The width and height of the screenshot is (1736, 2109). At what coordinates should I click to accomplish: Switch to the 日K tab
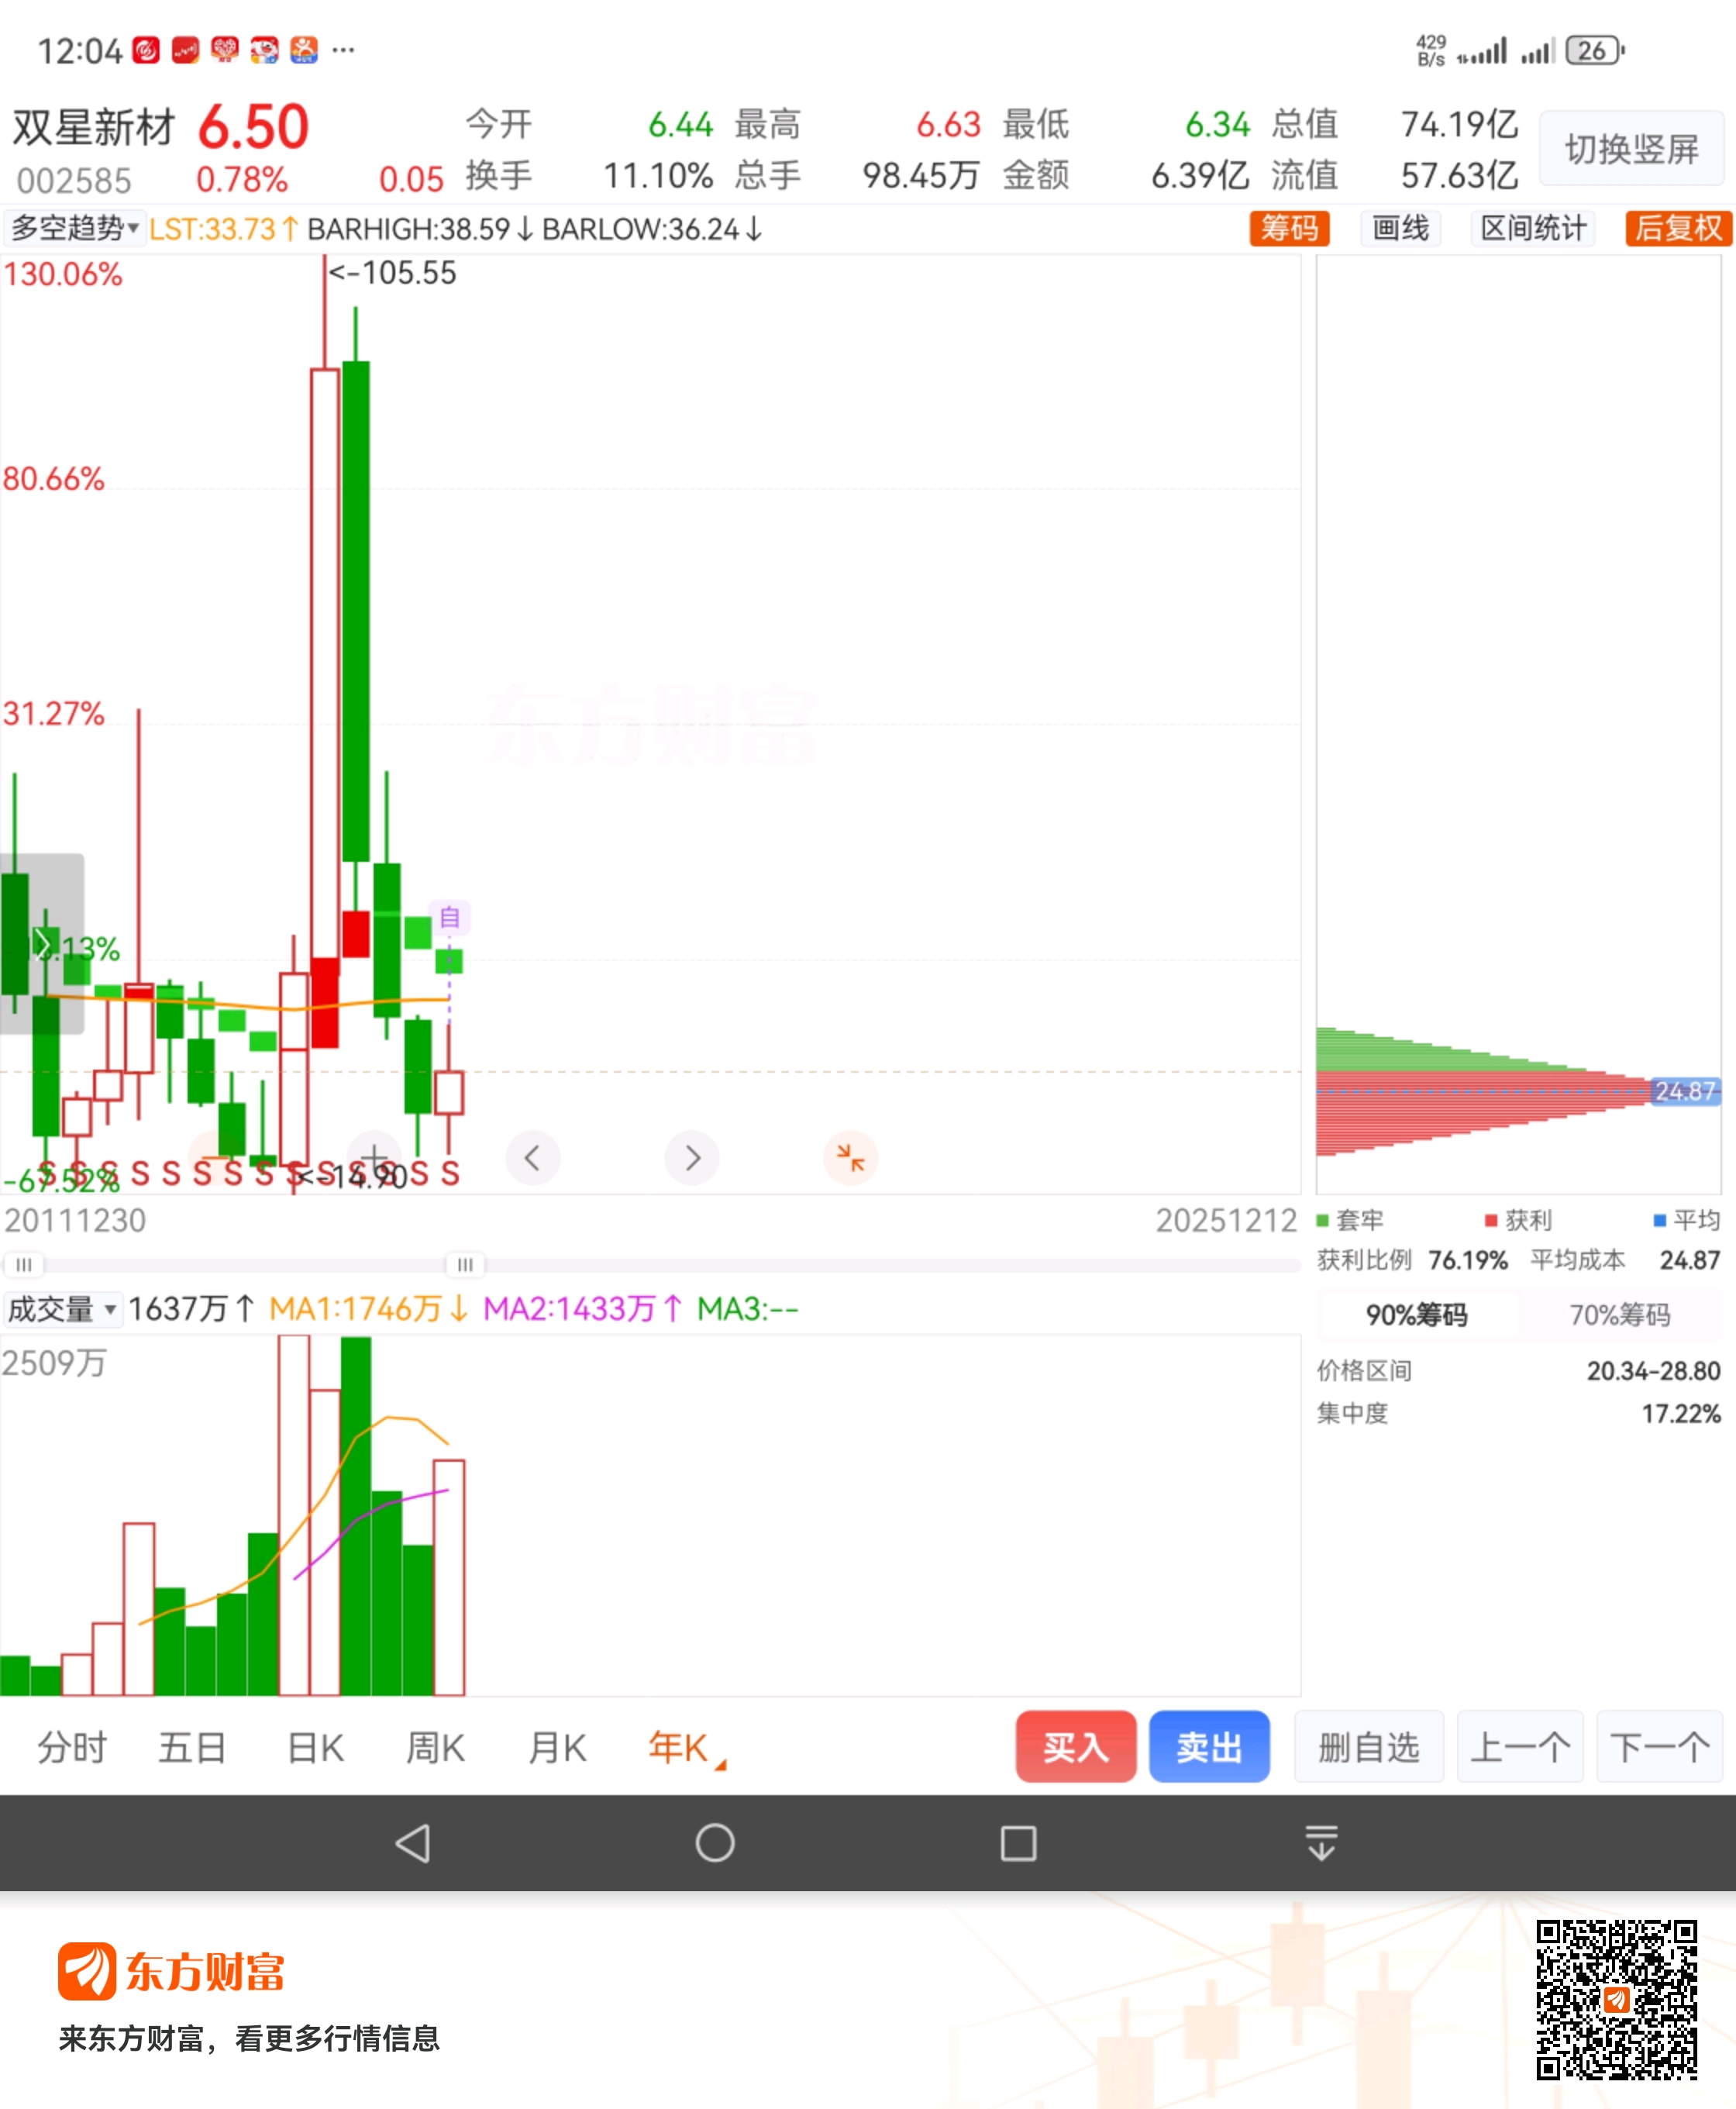[315, 1748]
